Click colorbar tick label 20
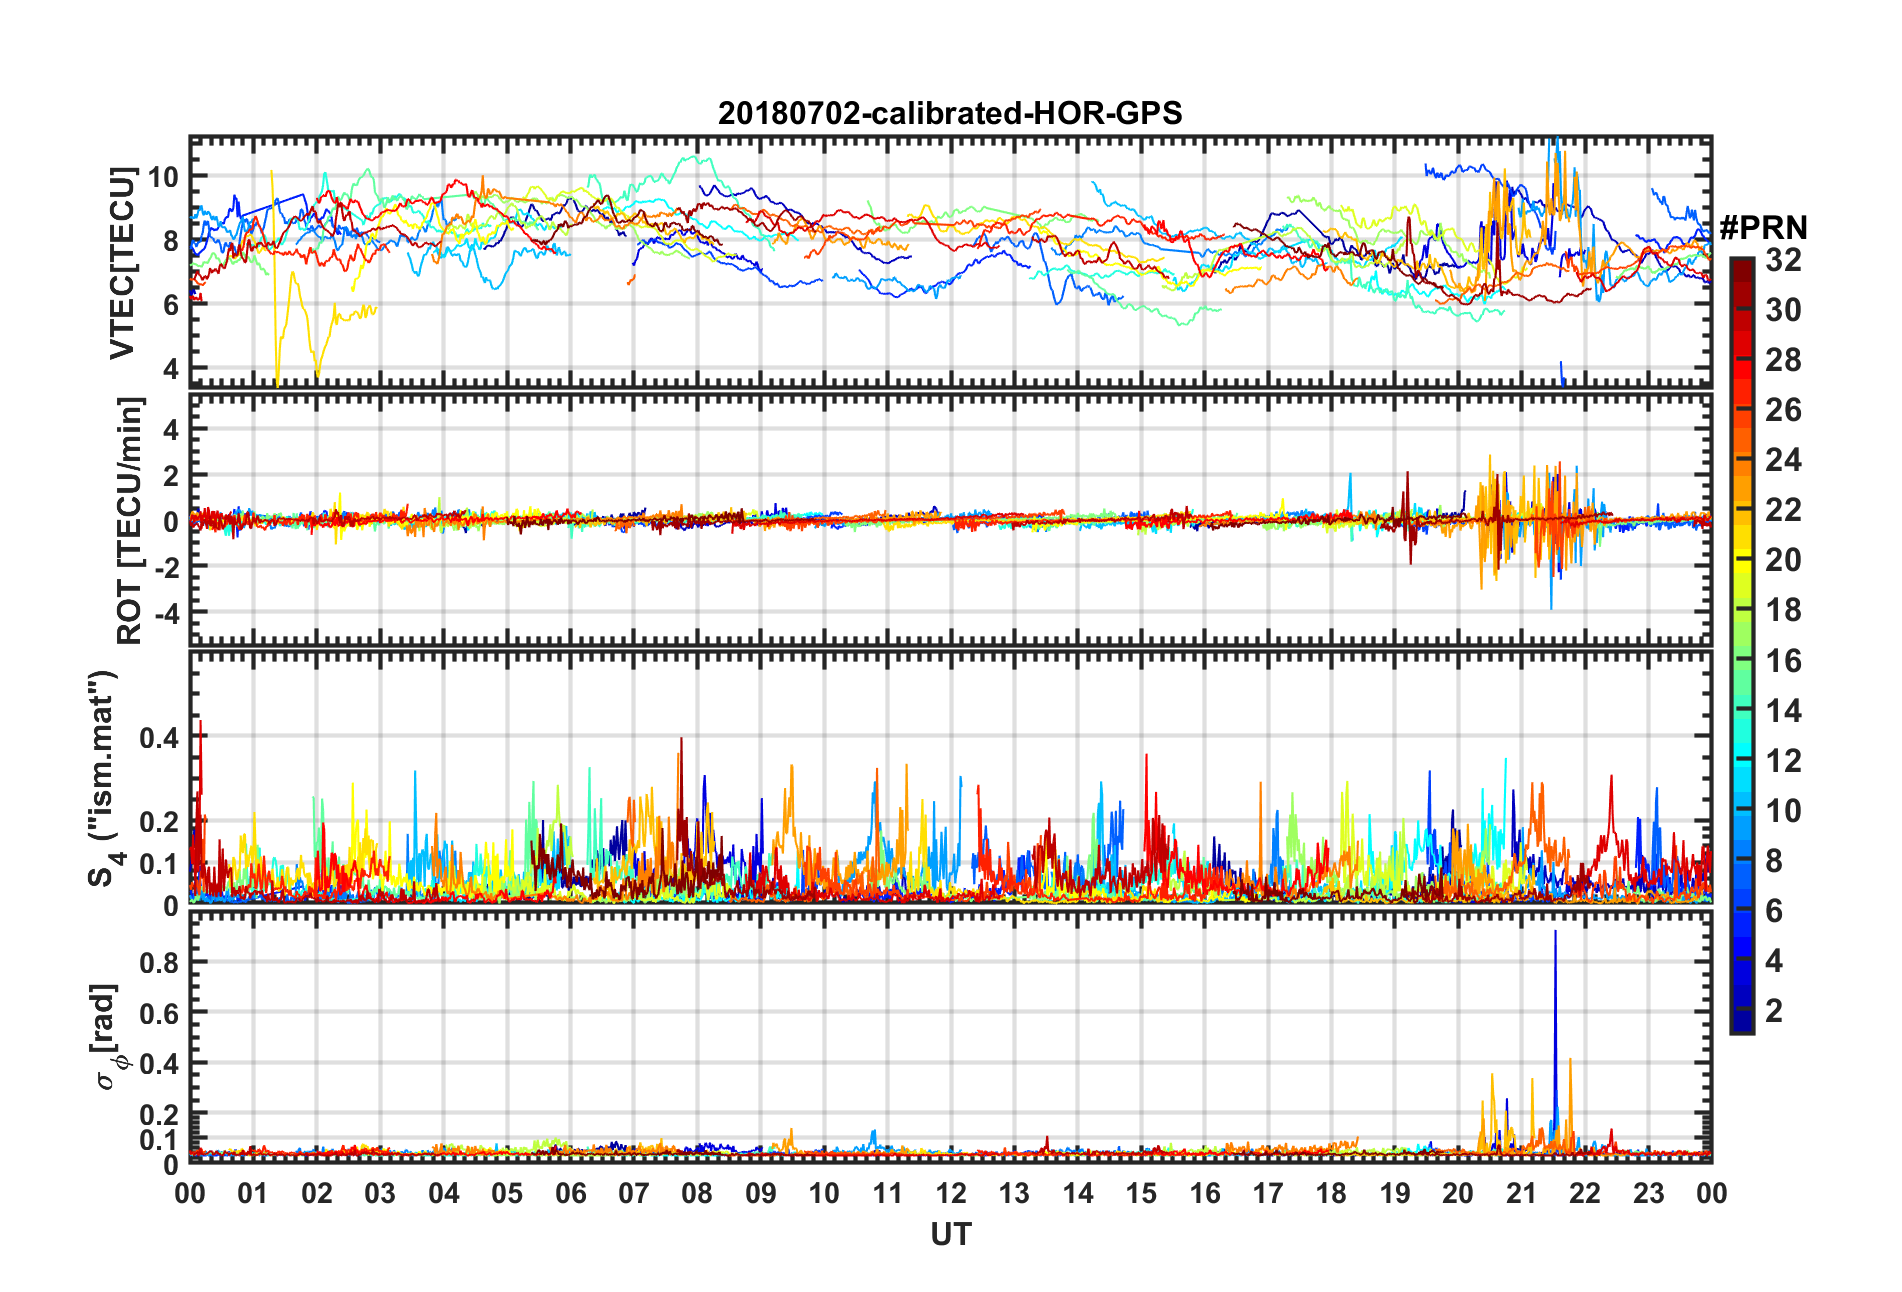Screen dimensions: 1902x1292 tap(1783, 560)
